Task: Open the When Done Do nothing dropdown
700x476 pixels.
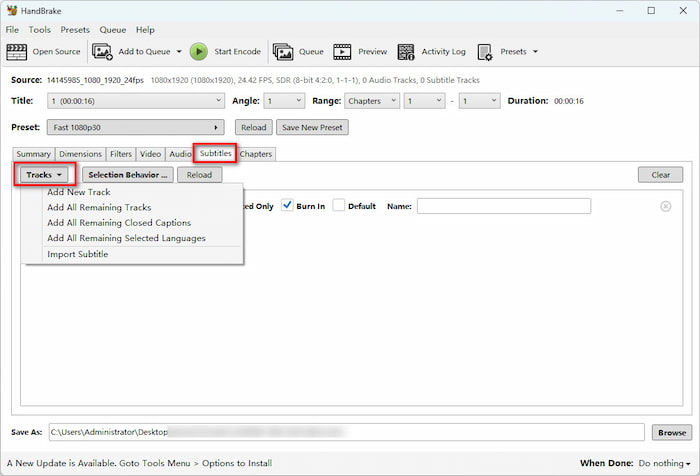Action: pyautogui.click(x=664, y=463)
